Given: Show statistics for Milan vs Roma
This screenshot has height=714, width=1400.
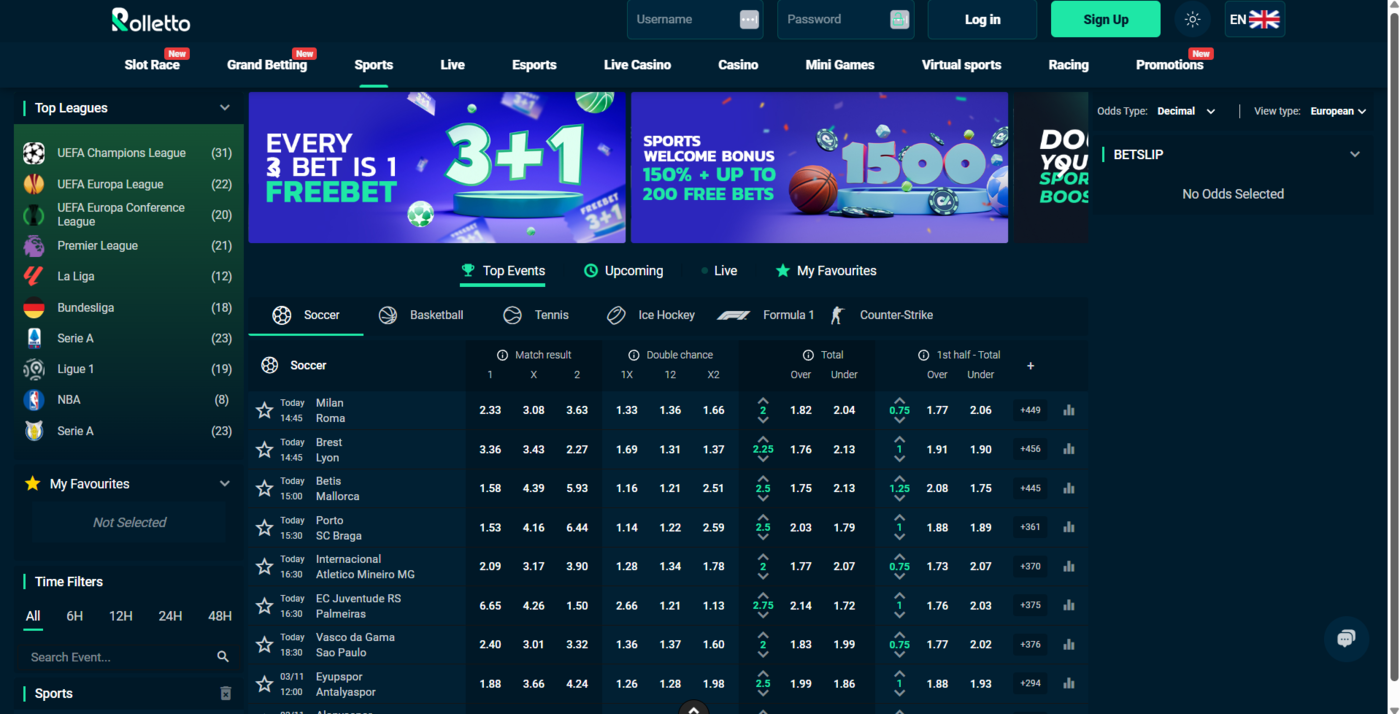Looking at the screenshot, I should point(1069,410).
